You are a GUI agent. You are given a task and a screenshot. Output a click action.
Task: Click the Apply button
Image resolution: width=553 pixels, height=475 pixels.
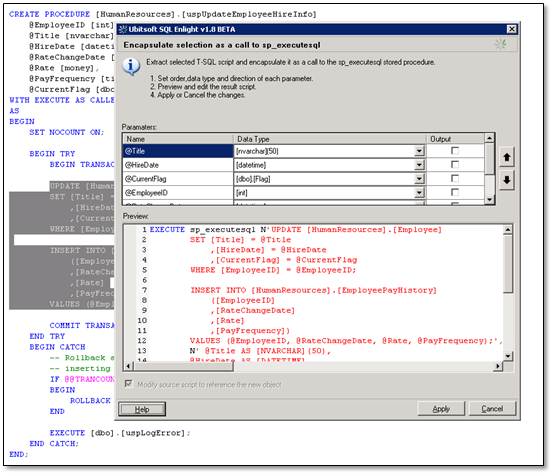point(441,409)
